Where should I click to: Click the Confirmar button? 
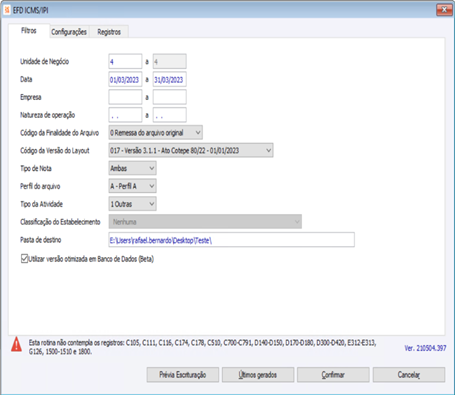(333, 375)
